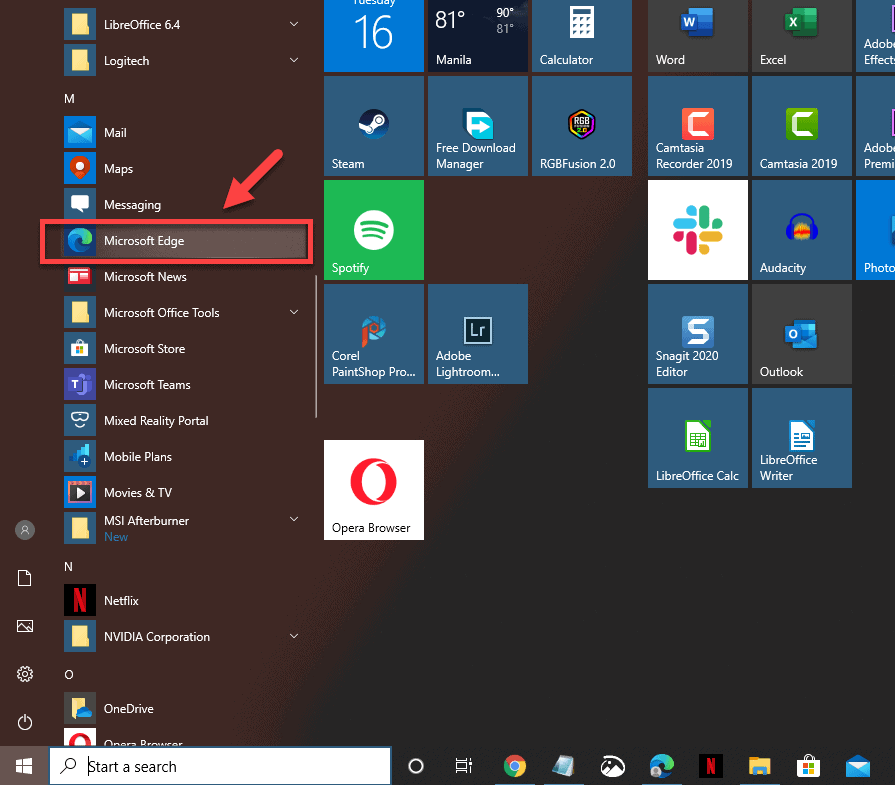Screen dimensions: 895x785
Task: Open Documents from the left rail
Action: pos(25,578)
